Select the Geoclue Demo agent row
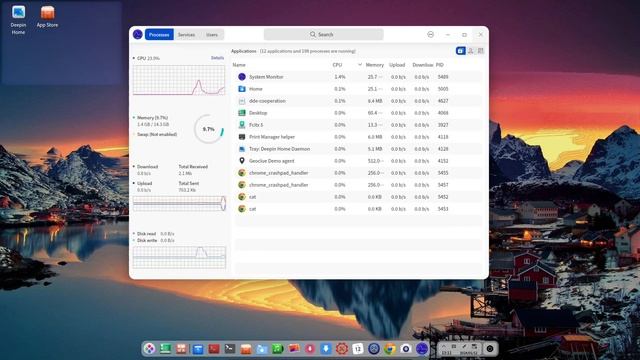The width and height of the screenshot is (640, 360). coord(358,161)
